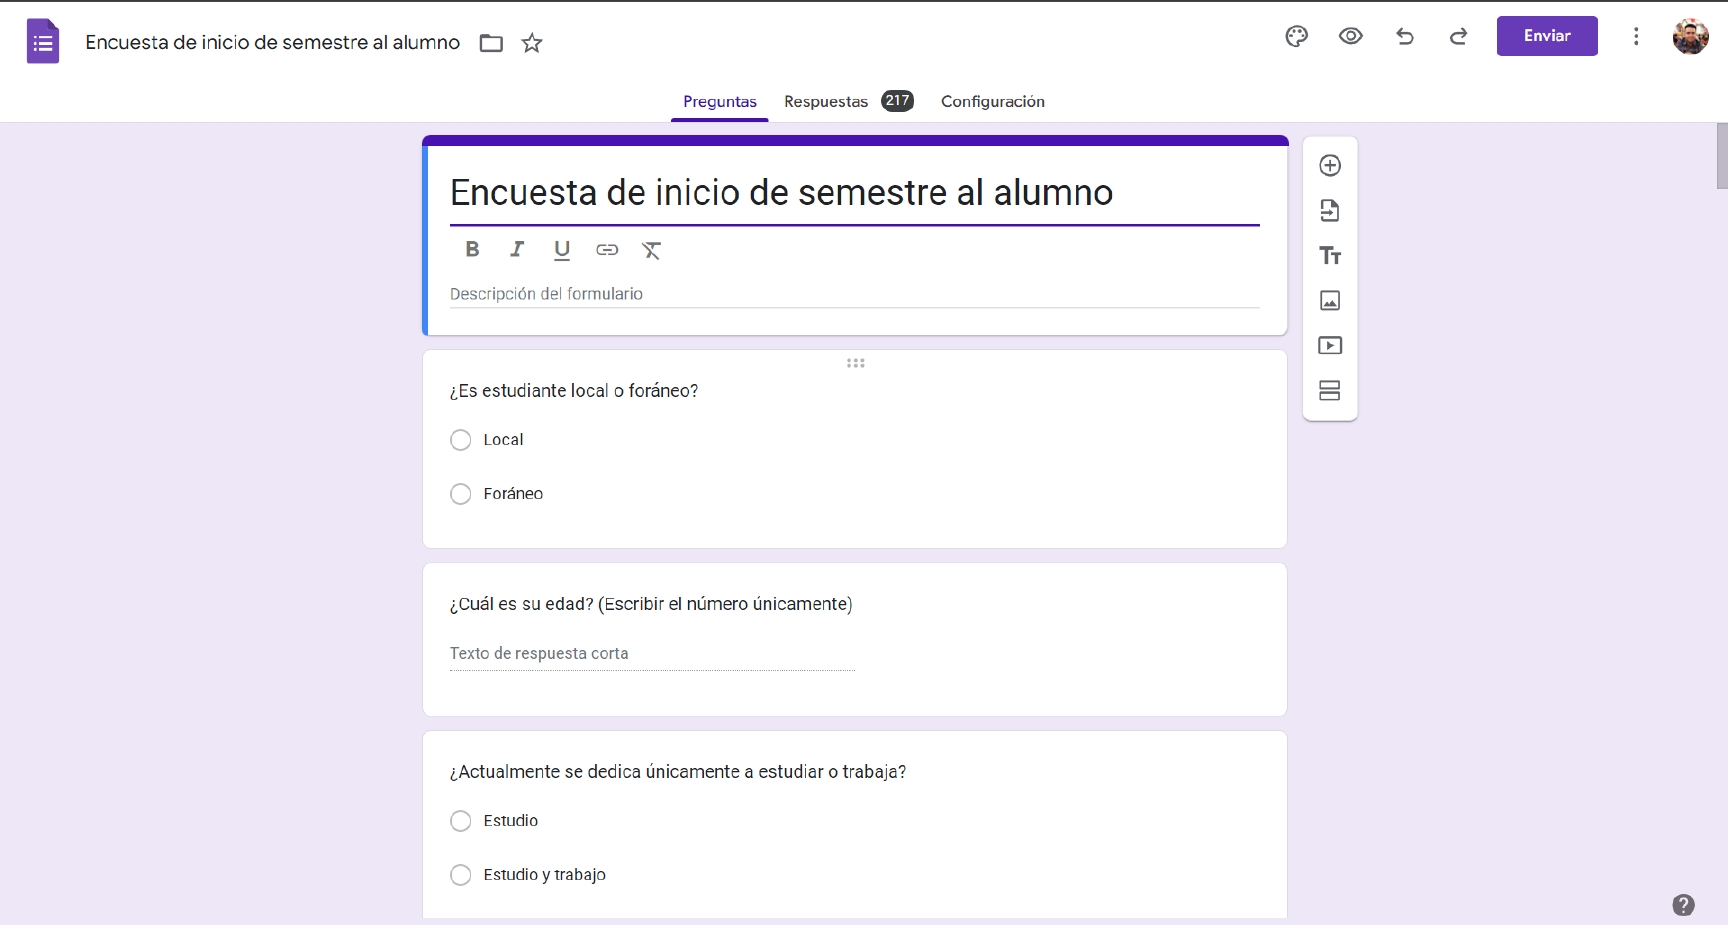
Task: Click the add video icon
Action: (1330, 346)
